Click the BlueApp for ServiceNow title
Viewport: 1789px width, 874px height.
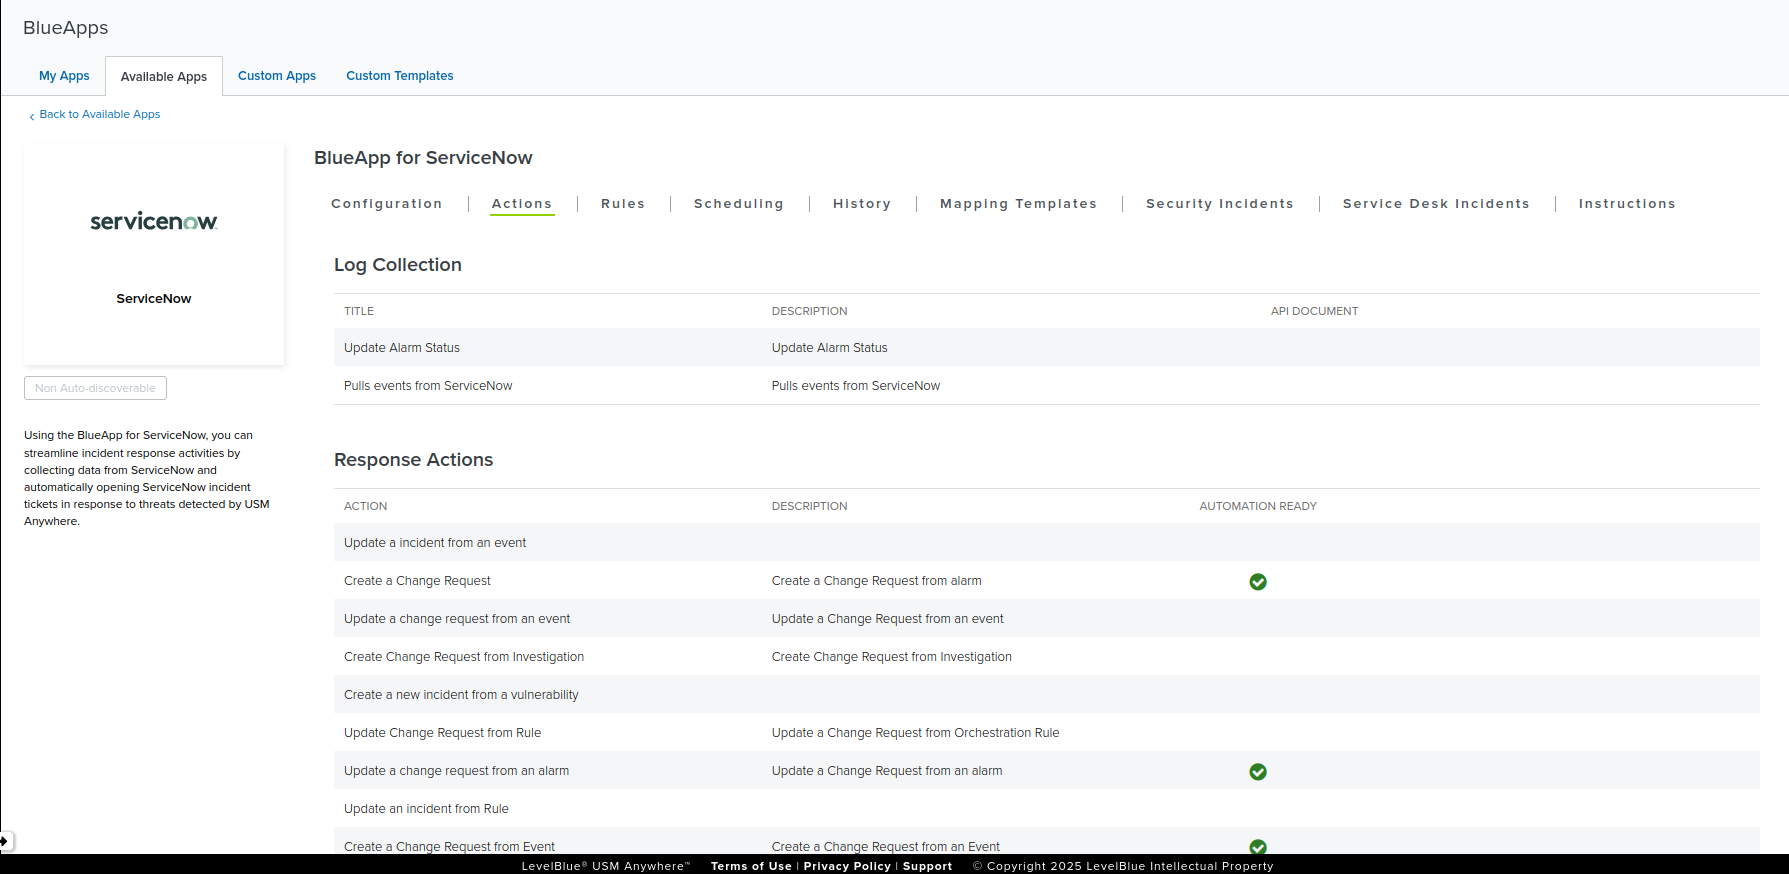coord(423,158)
